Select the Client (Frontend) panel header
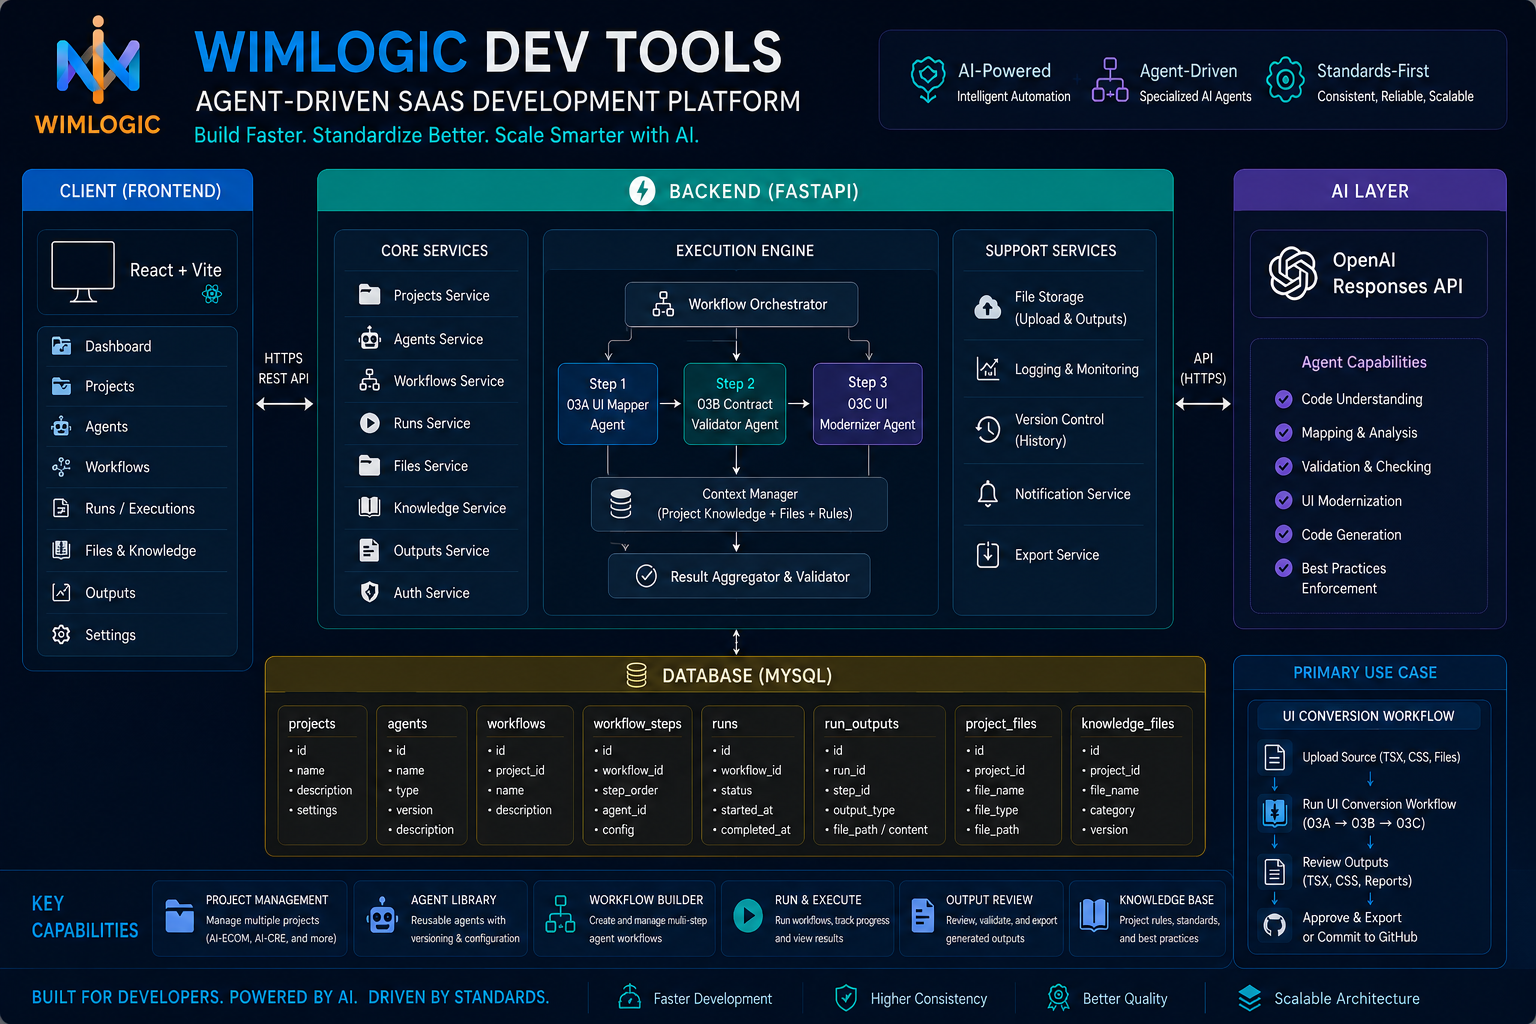 coord(138,190)
